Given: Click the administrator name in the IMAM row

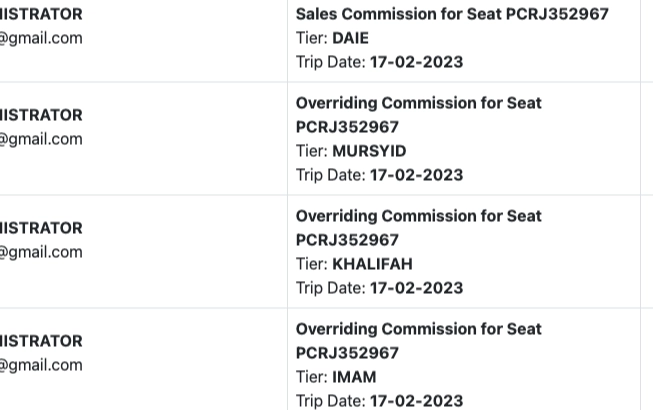Looking at the screenshot, I should 41,341.
